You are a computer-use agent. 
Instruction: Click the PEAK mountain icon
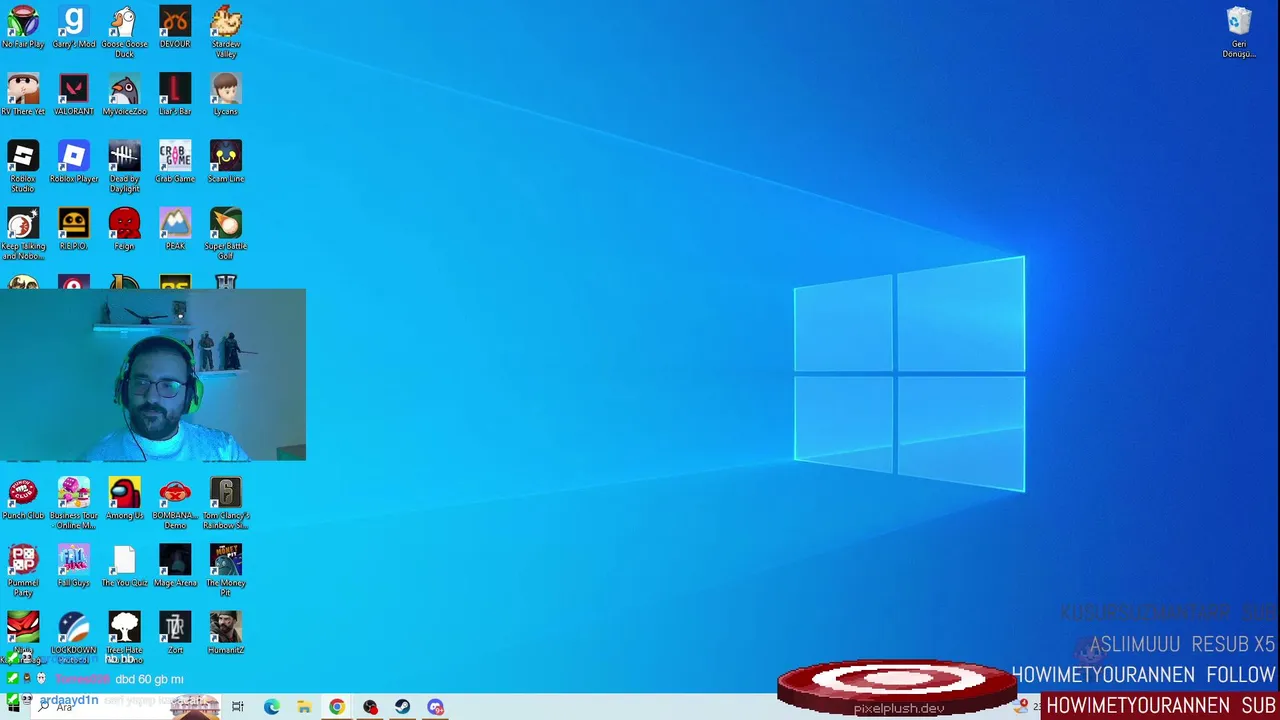[175, 229]
